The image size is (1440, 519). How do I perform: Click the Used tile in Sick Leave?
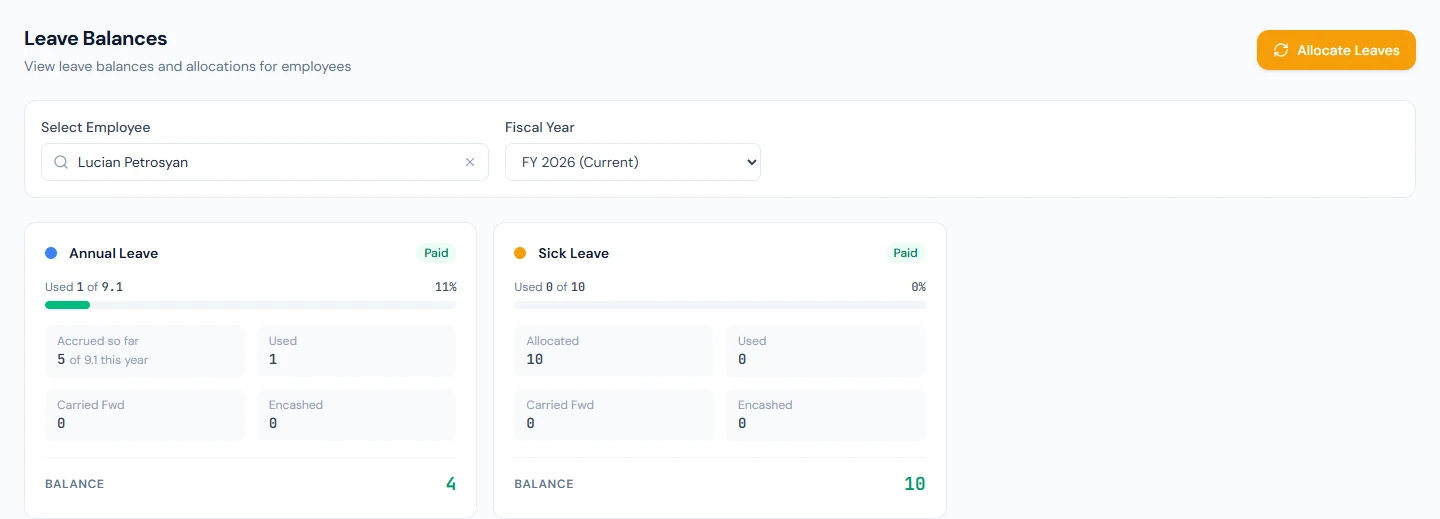pyautogui.click(x=826, y=351)
